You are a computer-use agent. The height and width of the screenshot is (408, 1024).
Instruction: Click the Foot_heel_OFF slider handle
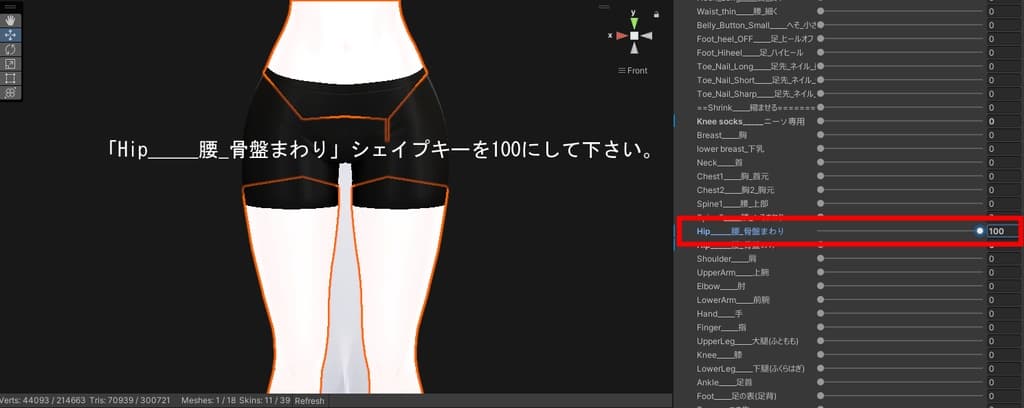[x=821, y=39]
